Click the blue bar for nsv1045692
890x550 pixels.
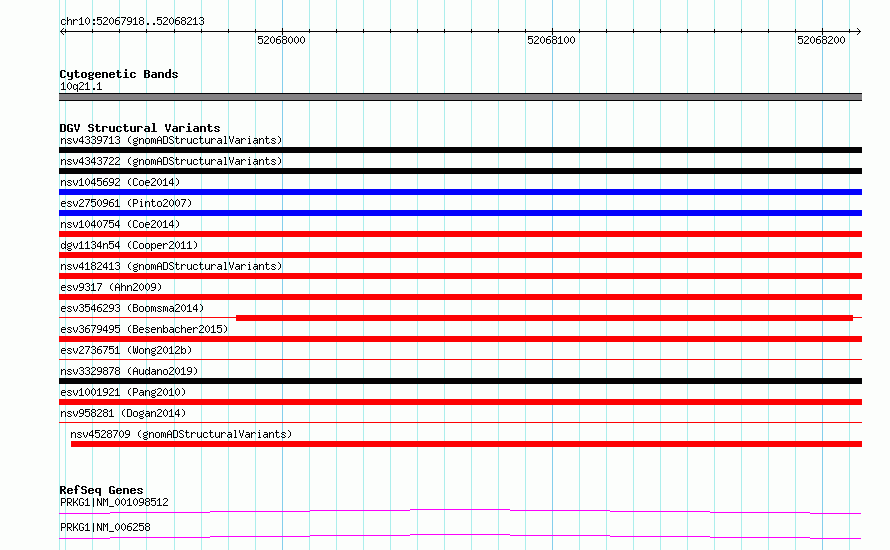click(x=460, y=192)
